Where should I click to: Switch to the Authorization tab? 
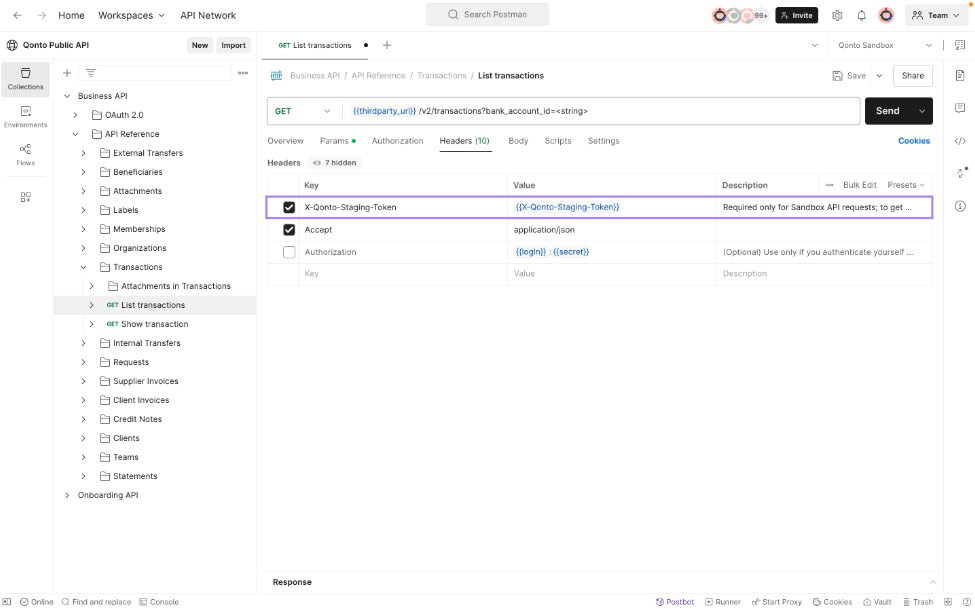click(x=397, y=141)
